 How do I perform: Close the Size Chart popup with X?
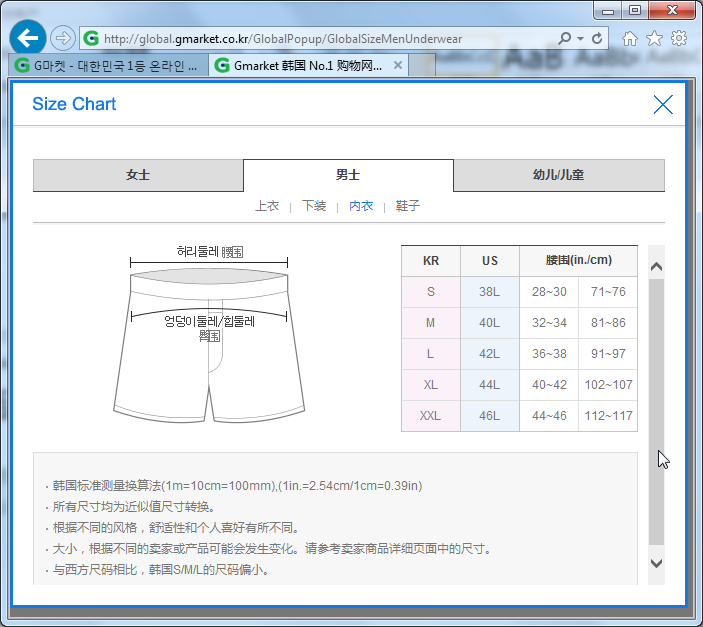click(662, 104)
